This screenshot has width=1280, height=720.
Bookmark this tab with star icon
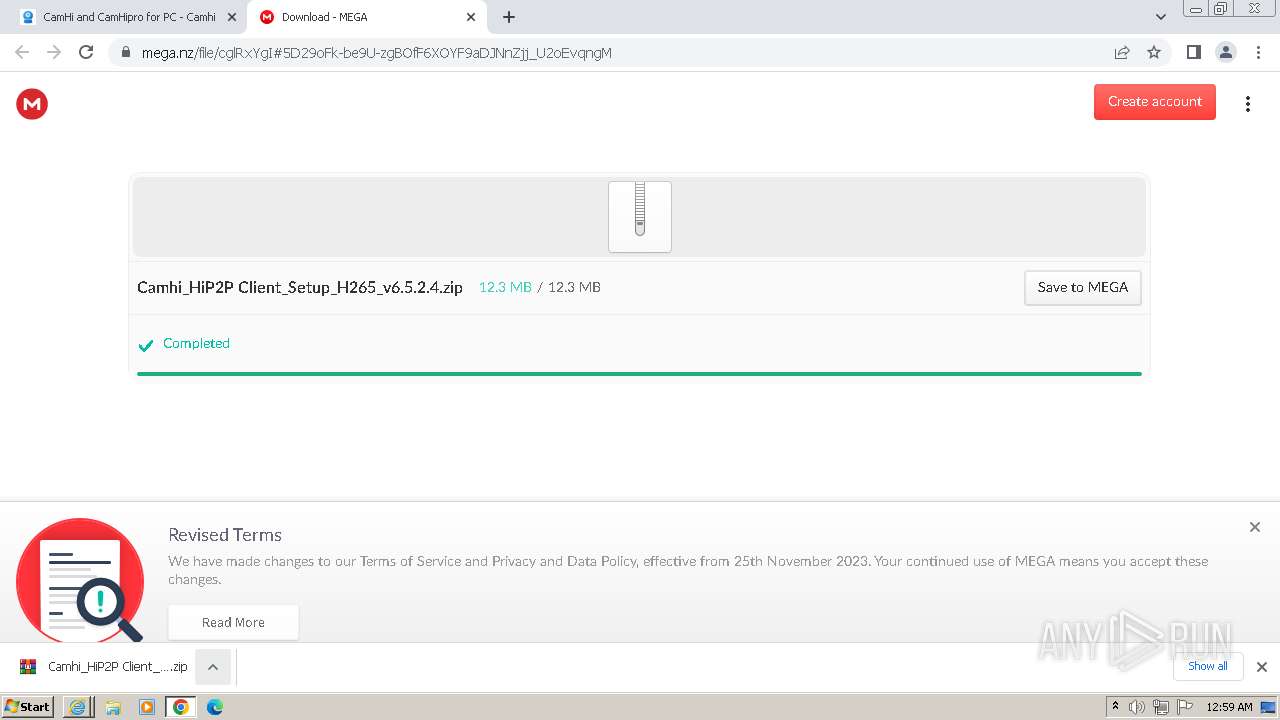pos(1154,52)
